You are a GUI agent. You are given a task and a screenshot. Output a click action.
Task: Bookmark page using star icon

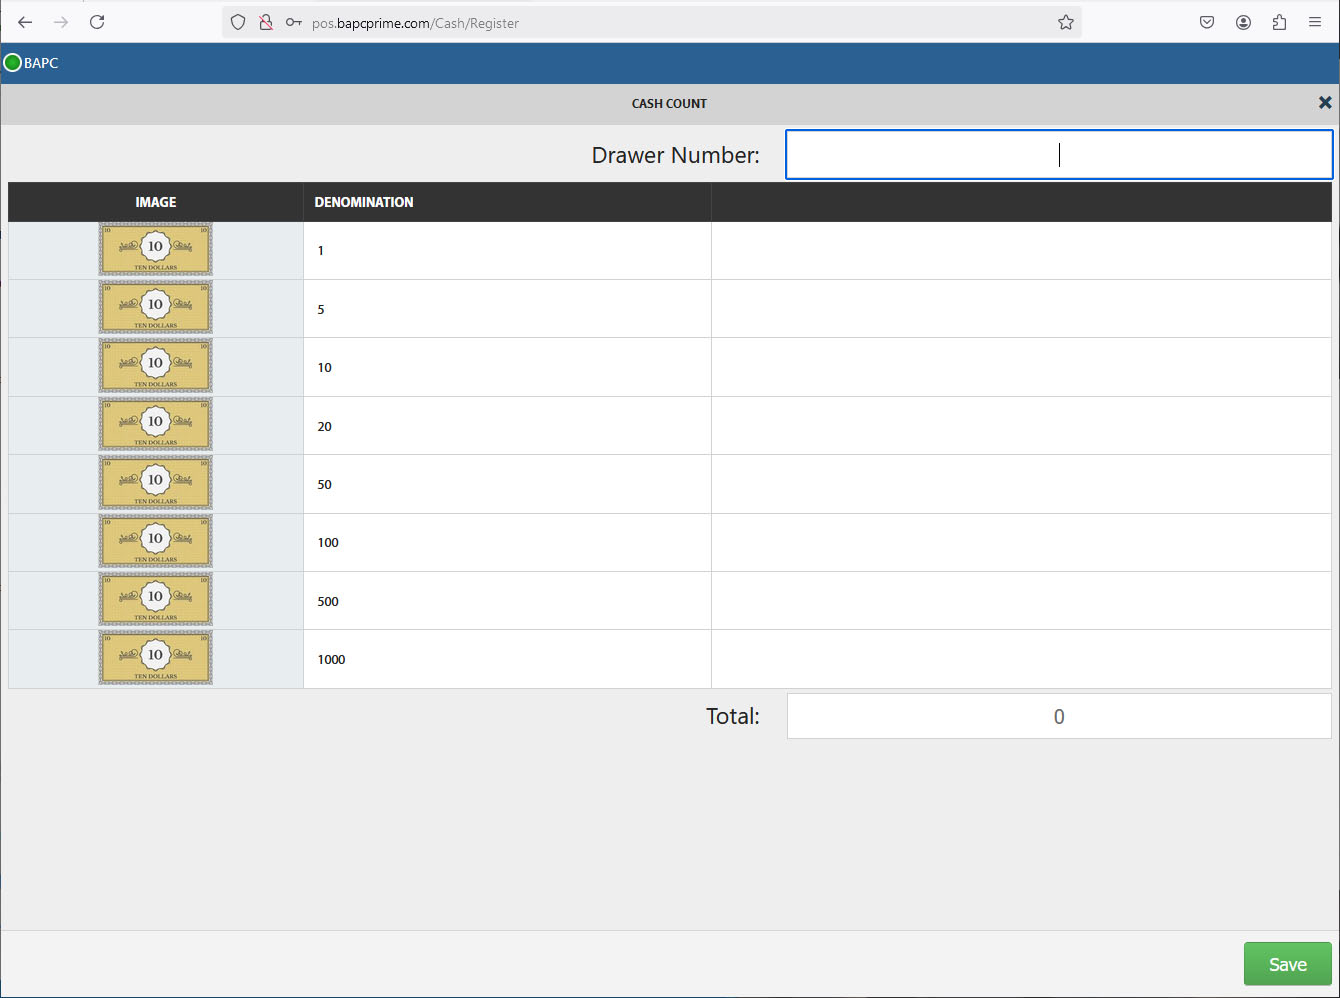click(x=1066, y=22)
